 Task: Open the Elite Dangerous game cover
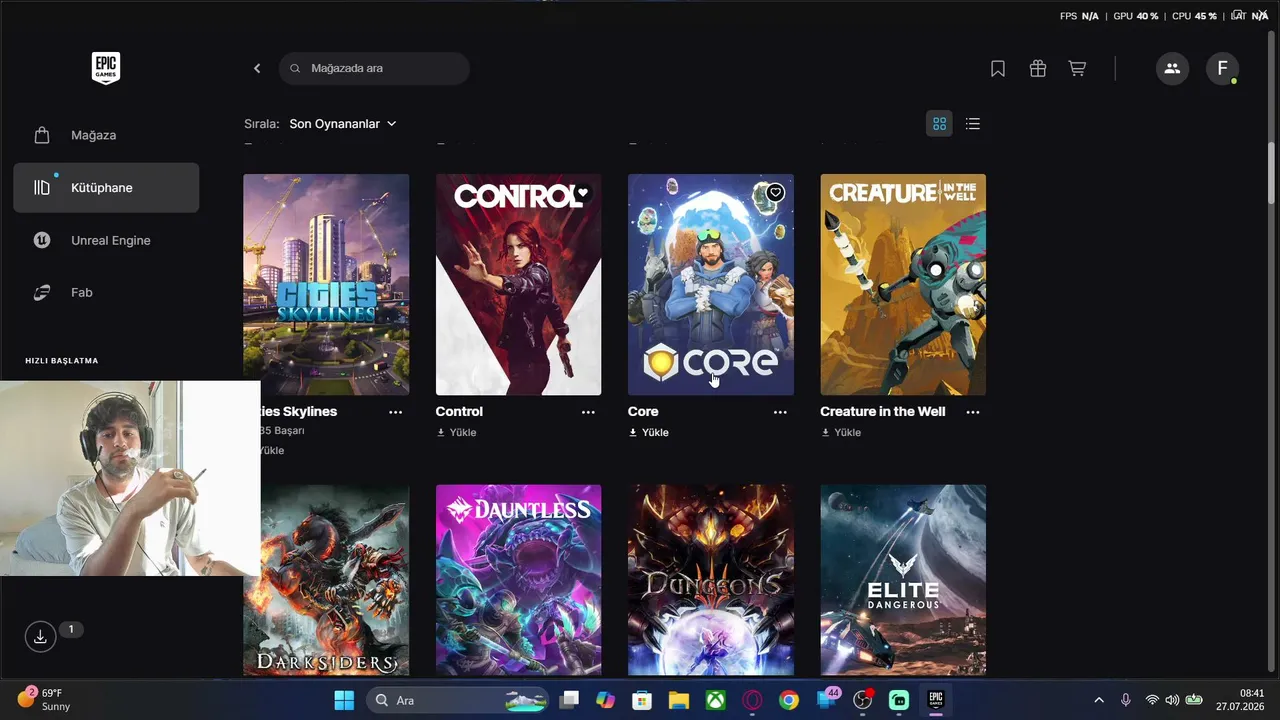pos(903,580)
